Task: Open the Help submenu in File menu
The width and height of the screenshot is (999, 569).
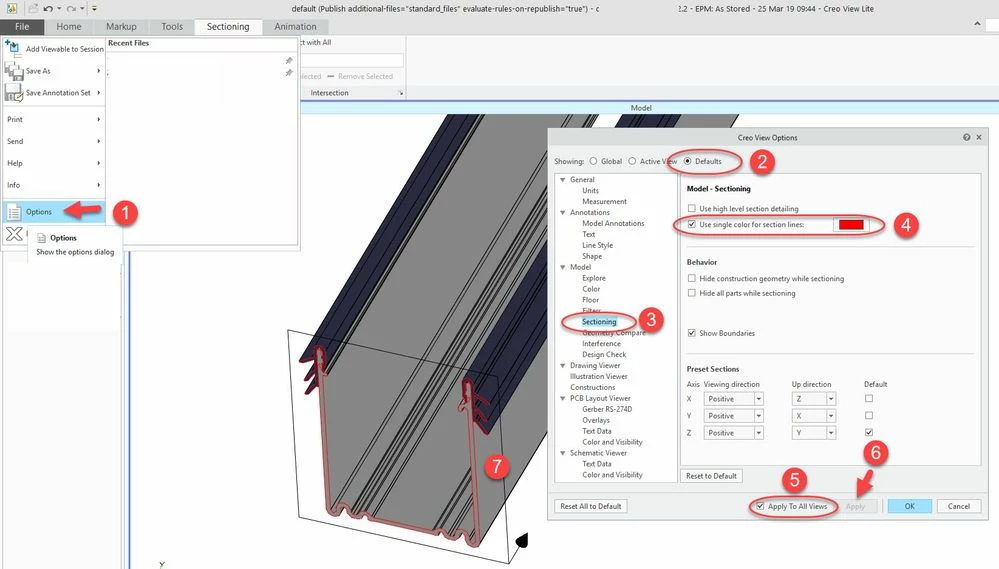Action: [54, 163]
